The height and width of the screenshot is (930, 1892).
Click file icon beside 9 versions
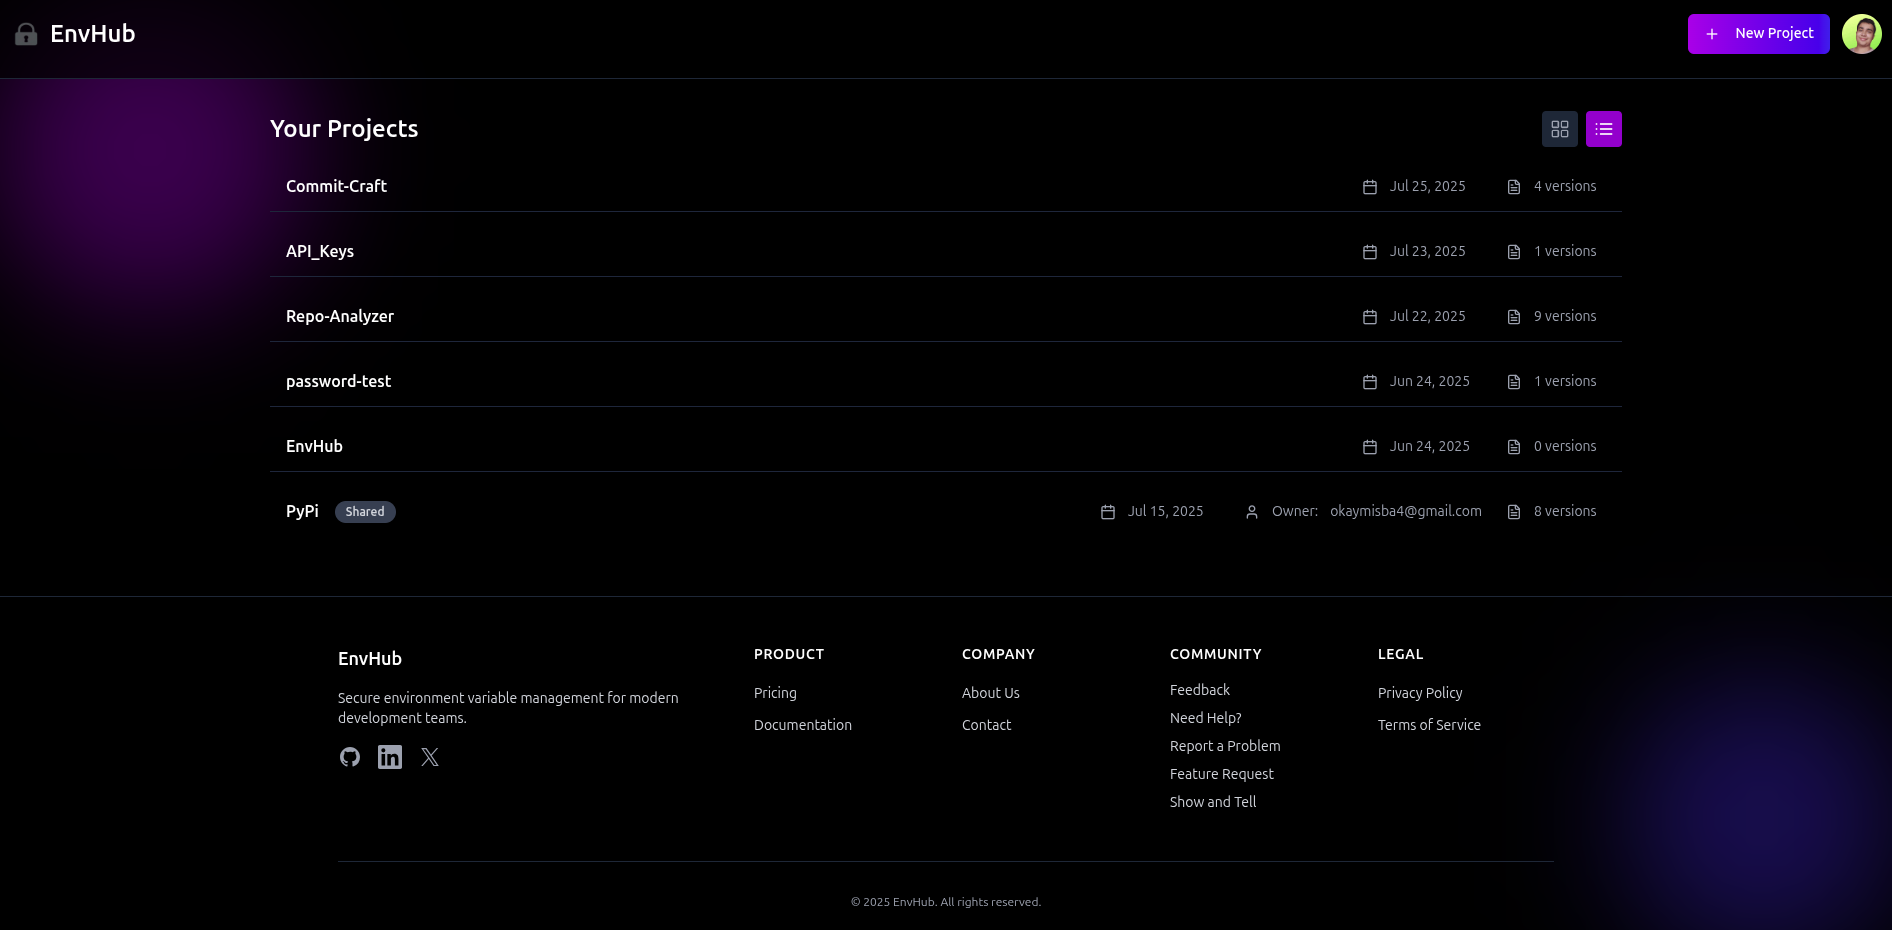click(x=1514, y=317)
